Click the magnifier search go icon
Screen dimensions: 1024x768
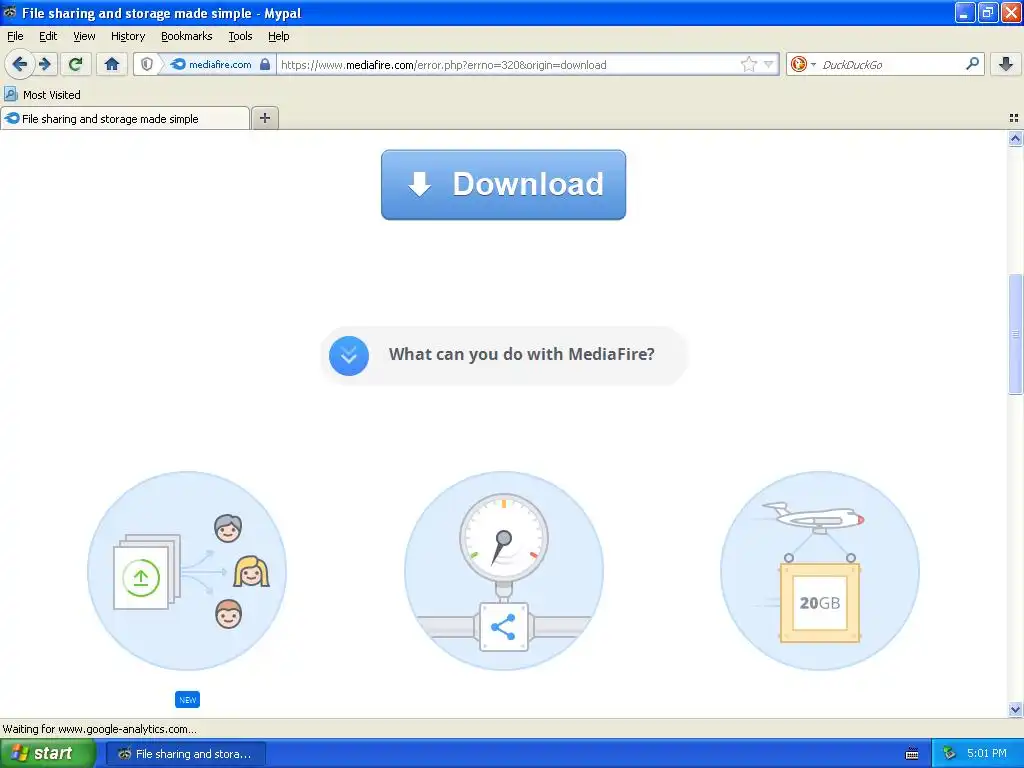click(972, 63)
